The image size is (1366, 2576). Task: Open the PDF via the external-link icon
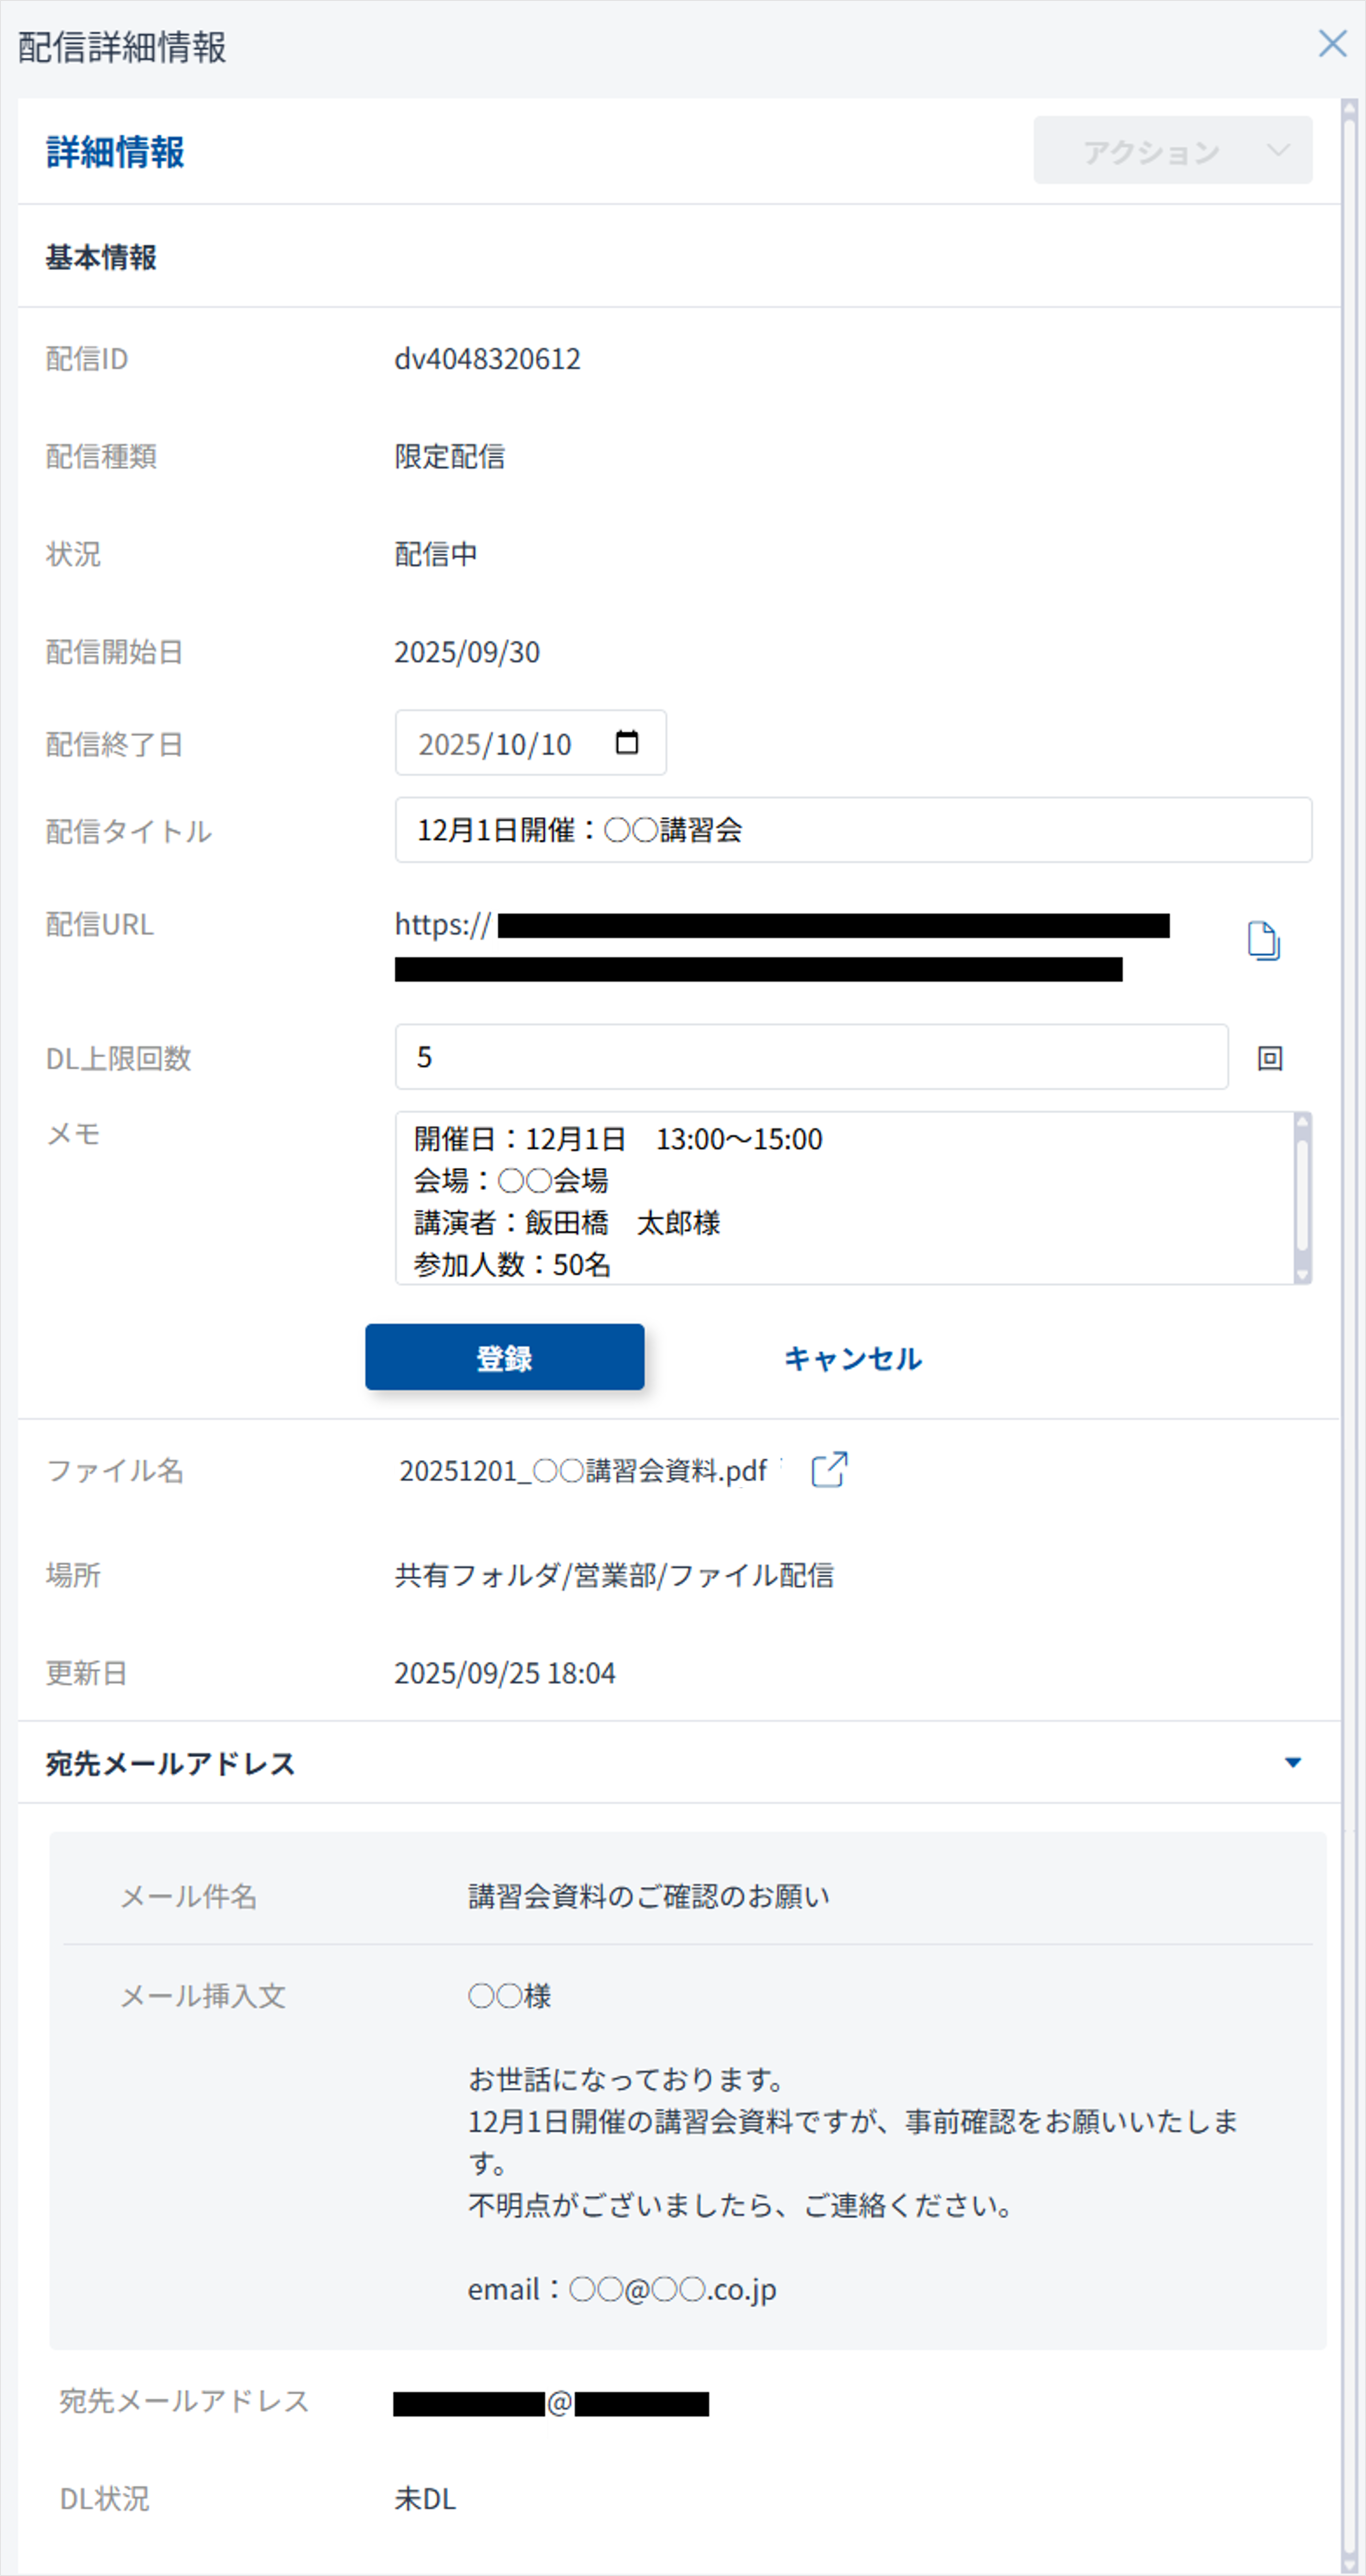coord(829,1470)
